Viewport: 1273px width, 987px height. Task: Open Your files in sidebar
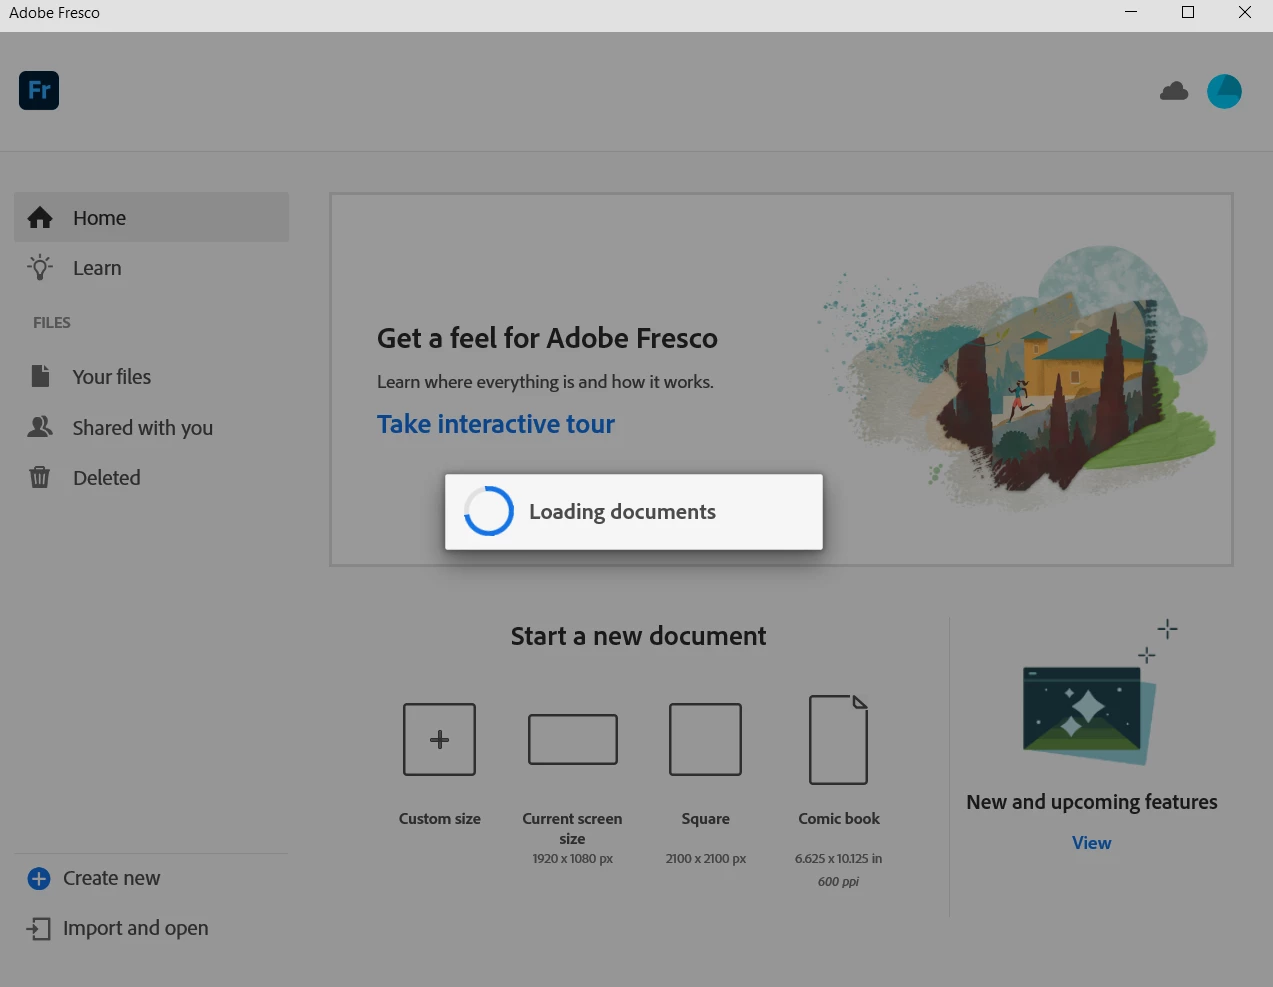[x=151, y=377]
